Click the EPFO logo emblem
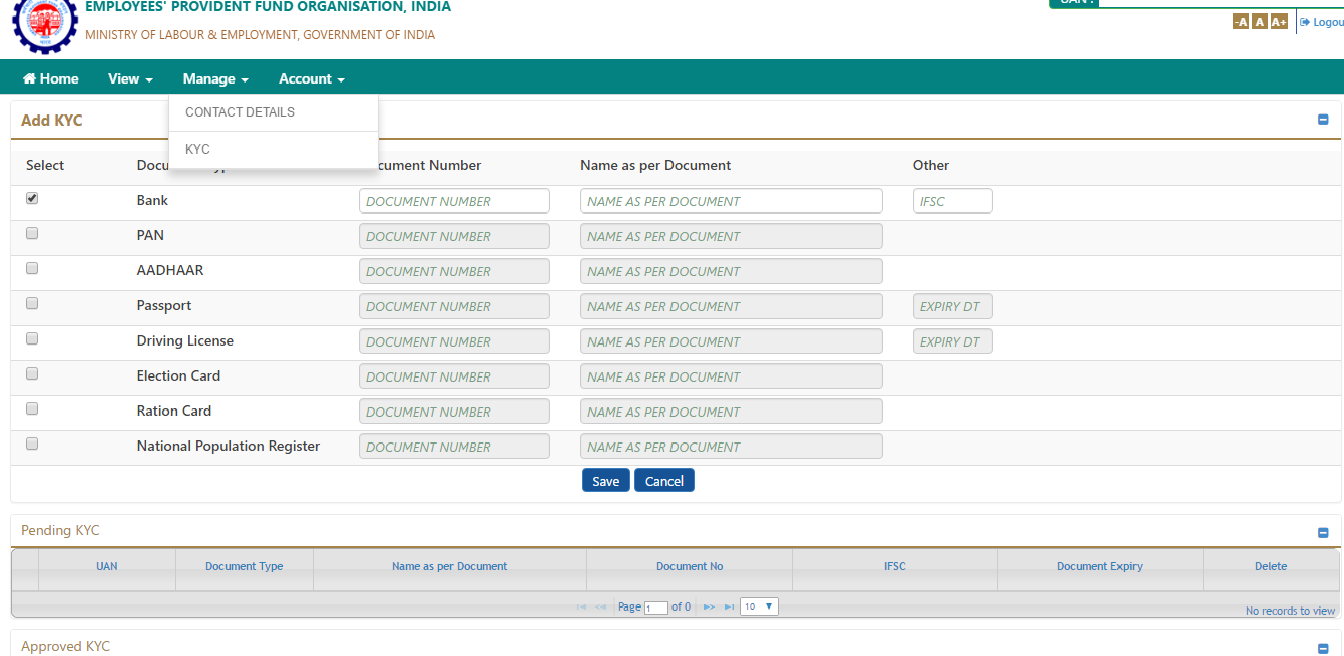The width and height of the screenshot is (1344, 656). [x=43, y=24]
